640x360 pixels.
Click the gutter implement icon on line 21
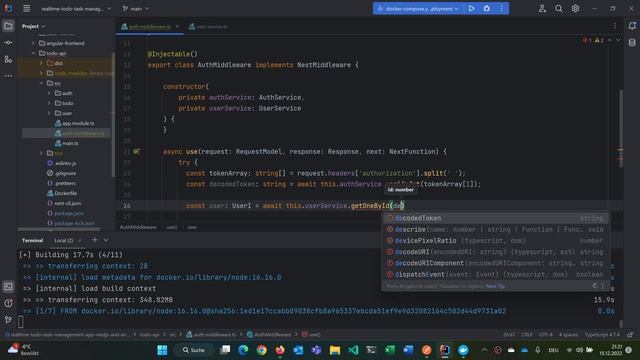[136, 151]
